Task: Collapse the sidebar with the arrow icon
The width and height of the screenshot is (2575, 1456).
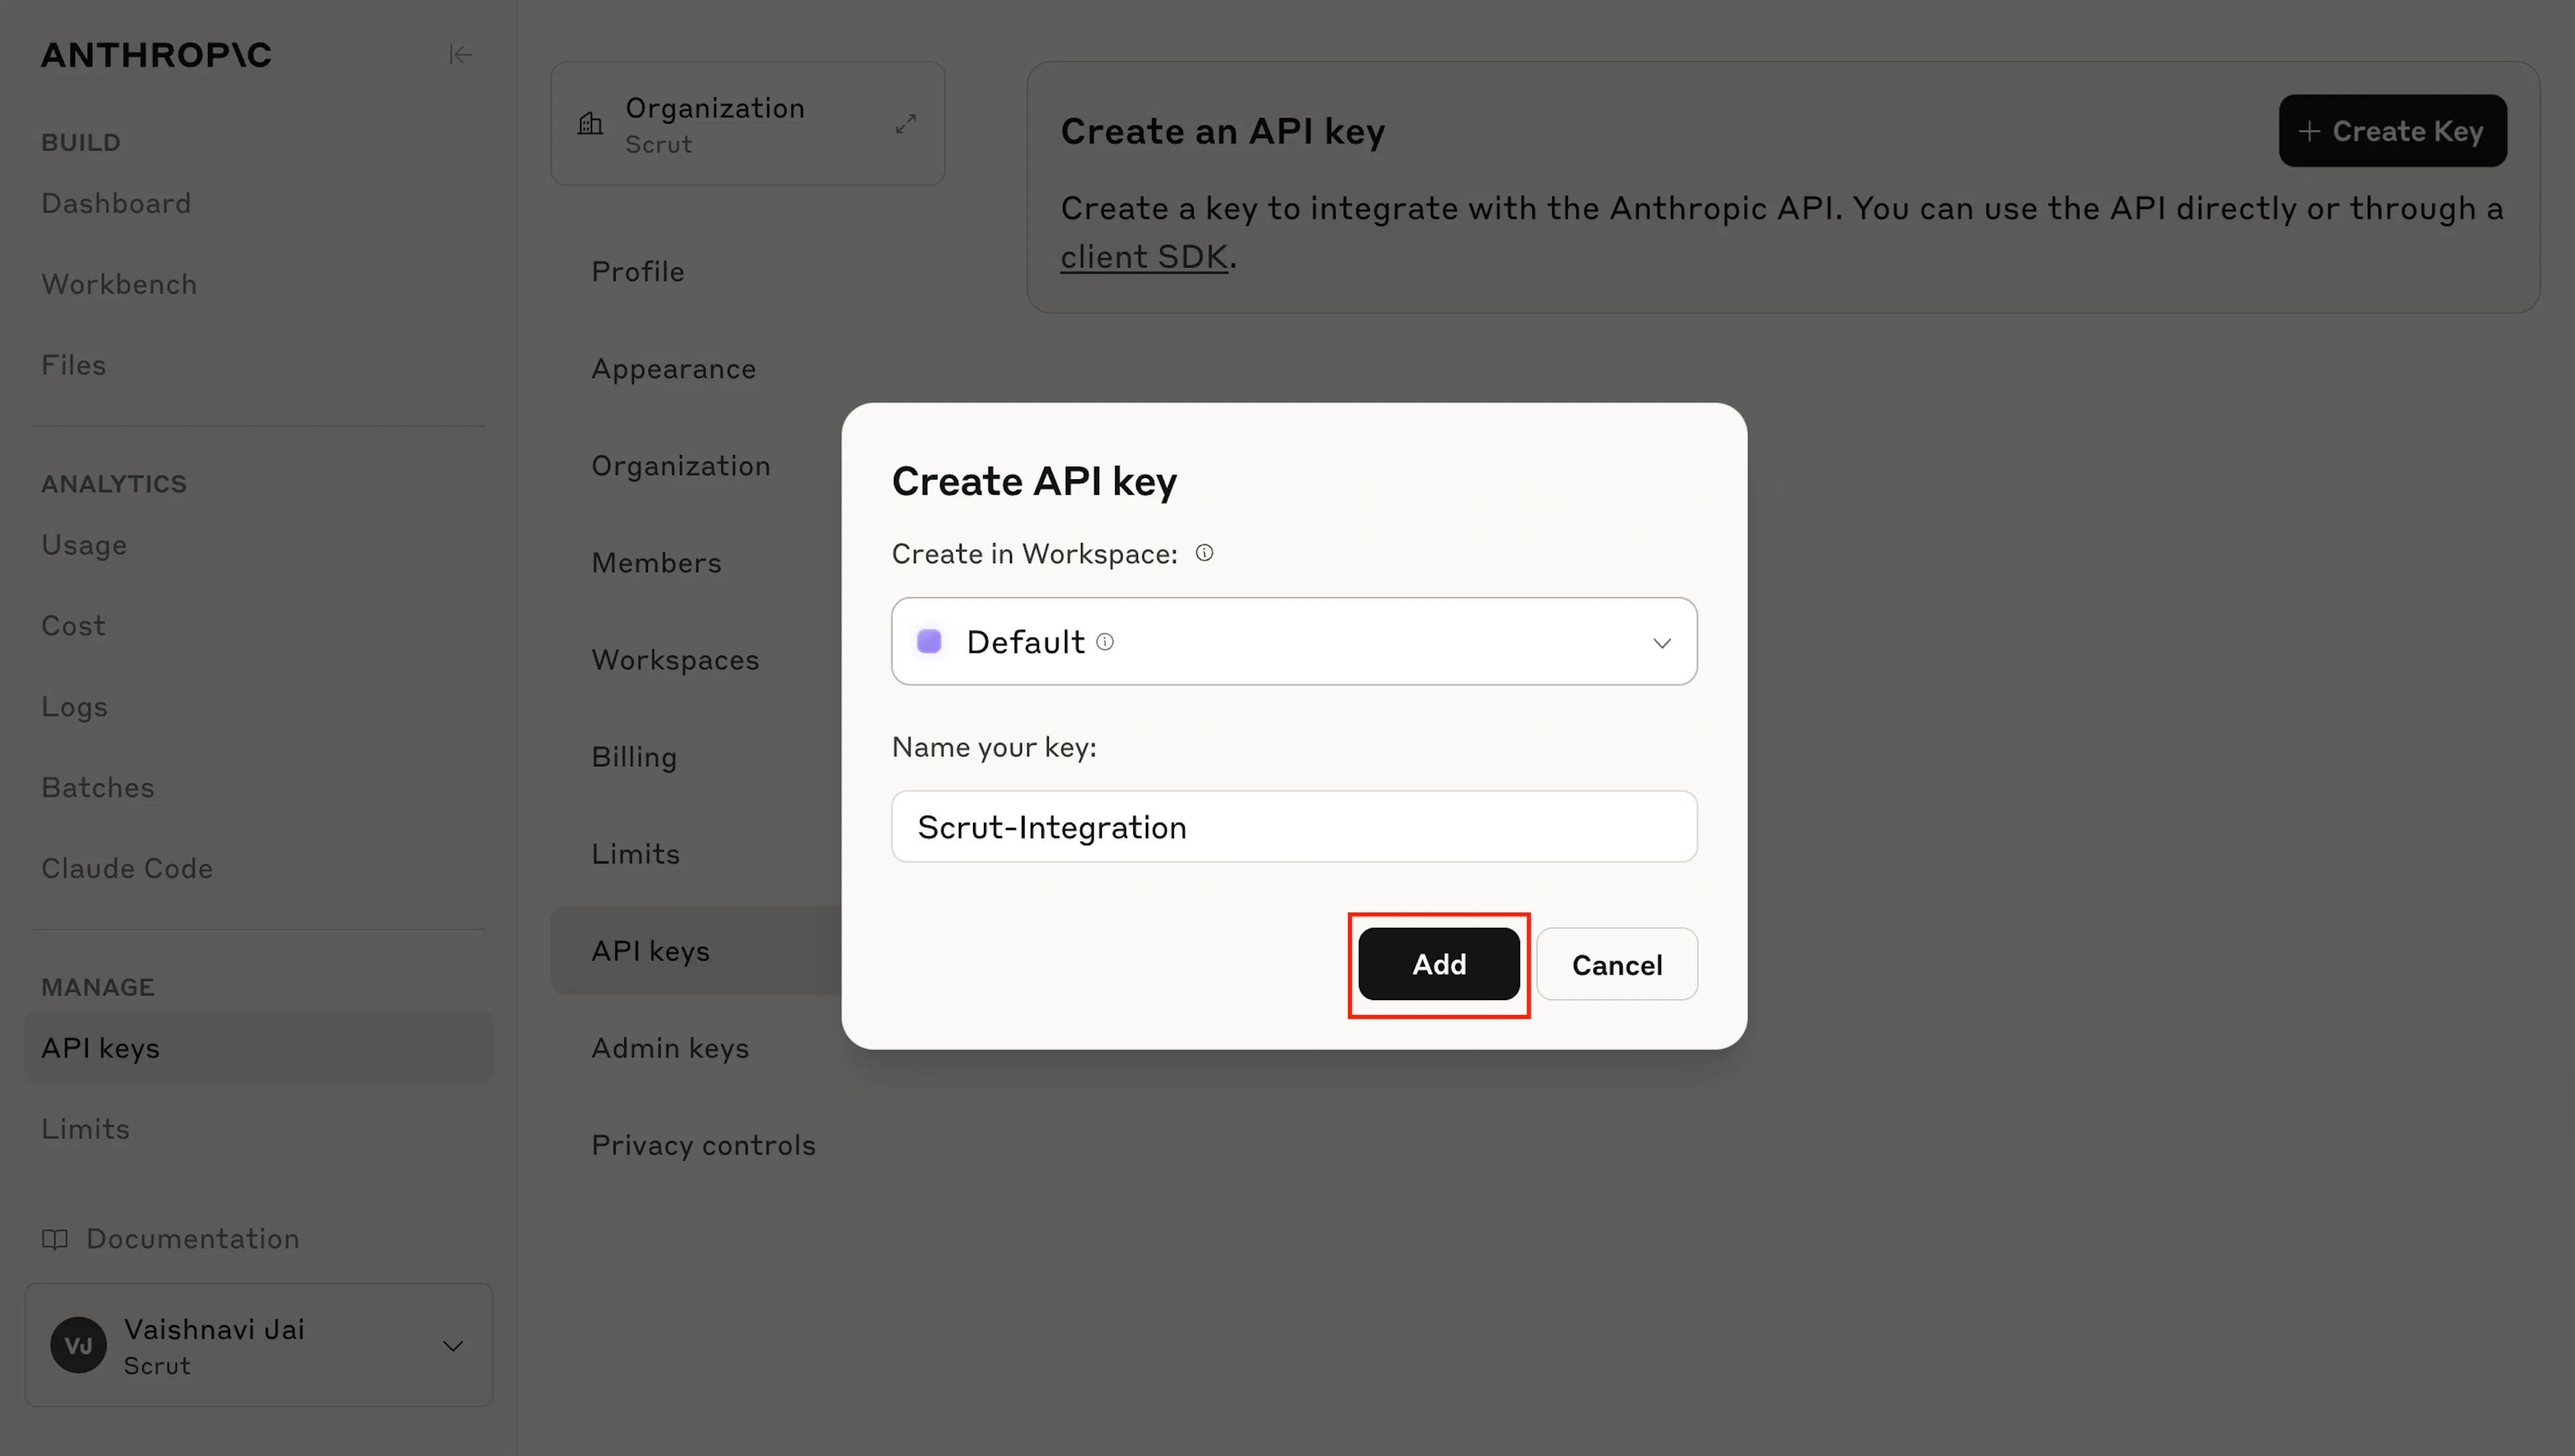Action: [460, 54]
